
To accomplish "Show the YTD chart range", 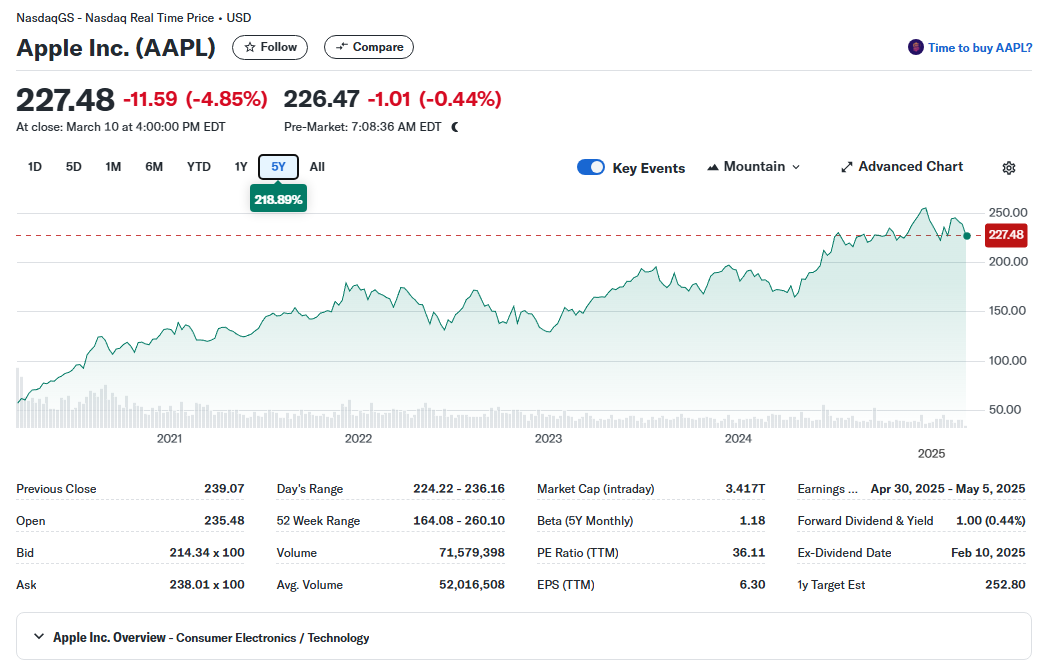I will (x=199, y=167).
